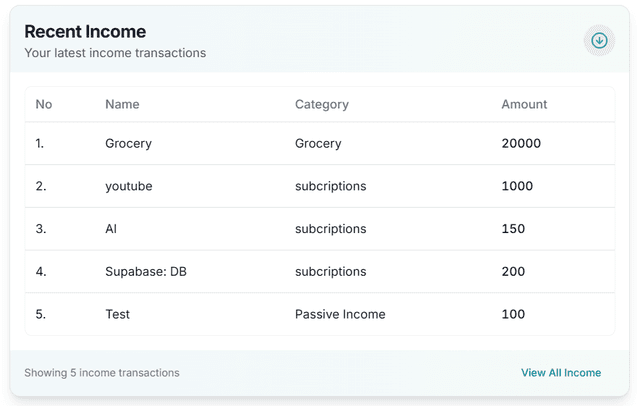640x406 pixels.
Task: Click the download icon in the header
Action: coord(599,41)
